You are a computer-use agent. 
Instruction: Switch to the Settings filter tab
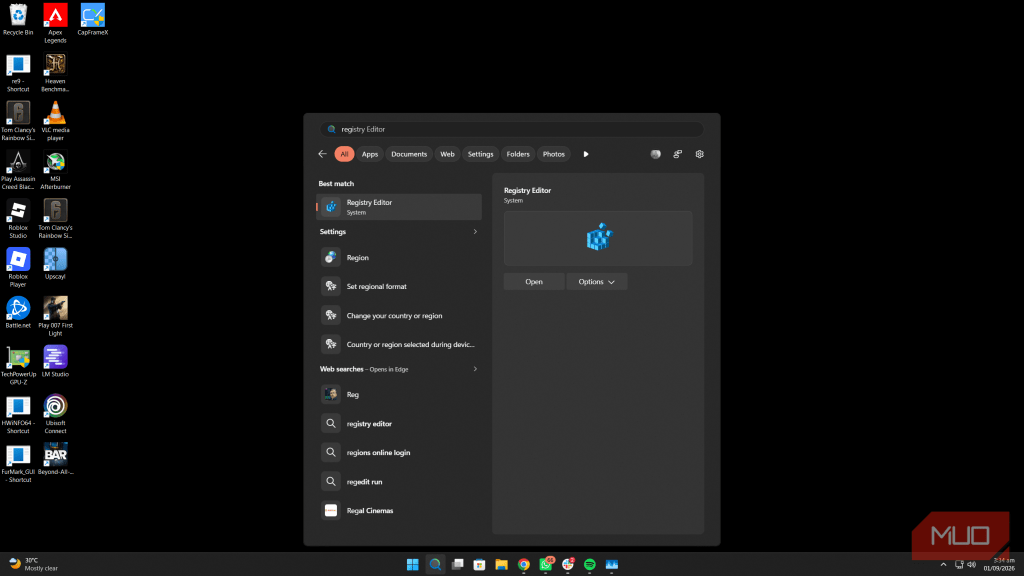(480, 154)
